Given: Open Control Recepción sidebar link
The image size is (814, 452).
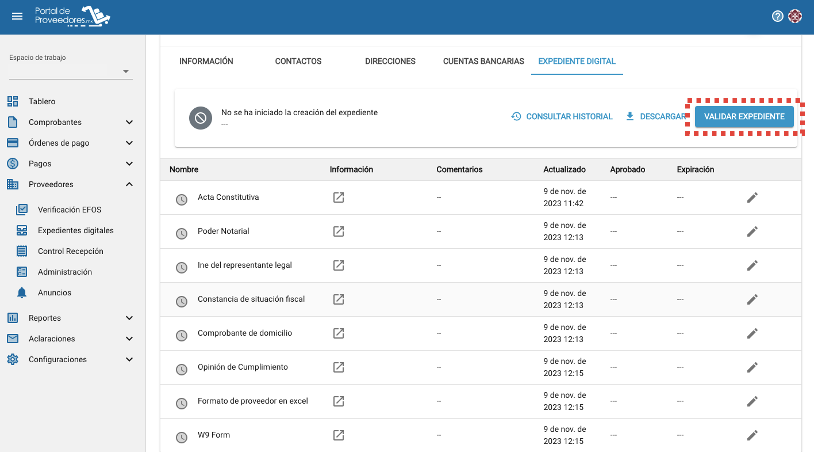Looking at the screenshot, I should point(71,251).
